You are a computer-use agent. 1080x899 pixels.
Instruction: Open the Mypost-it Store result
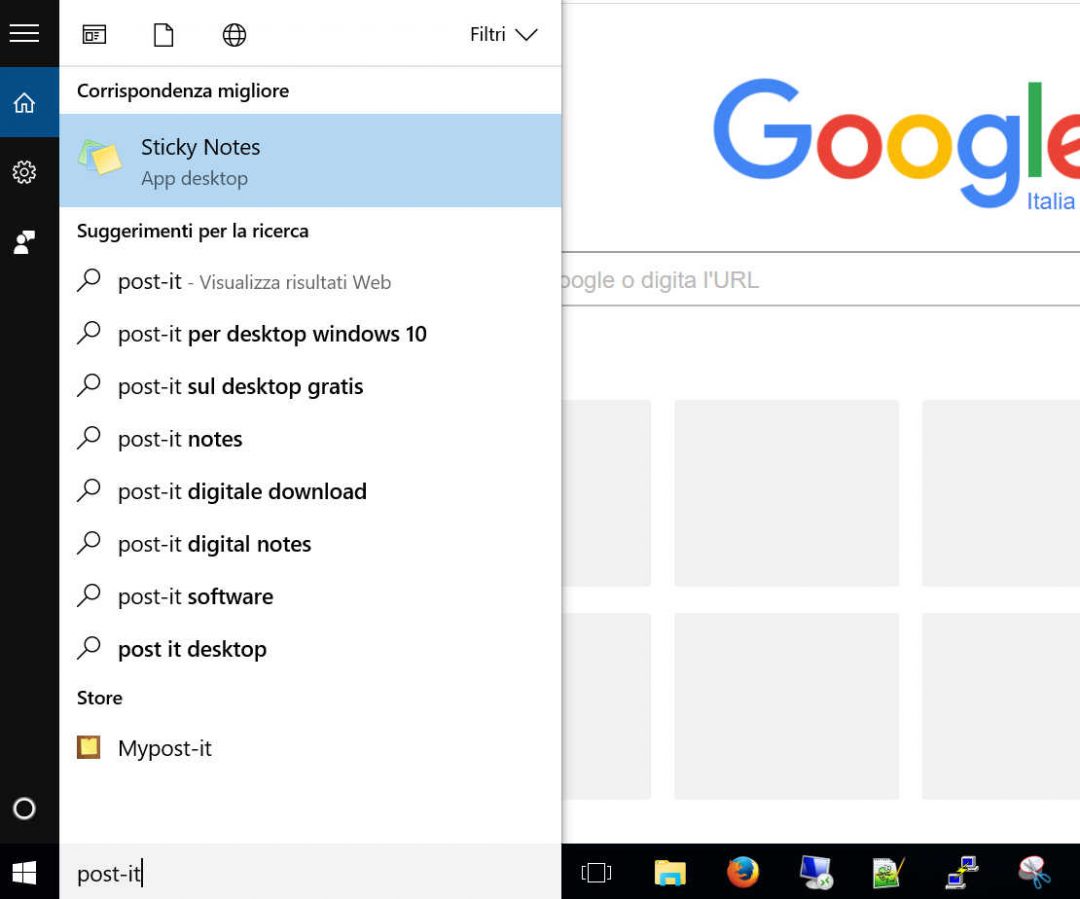point(164,748)
